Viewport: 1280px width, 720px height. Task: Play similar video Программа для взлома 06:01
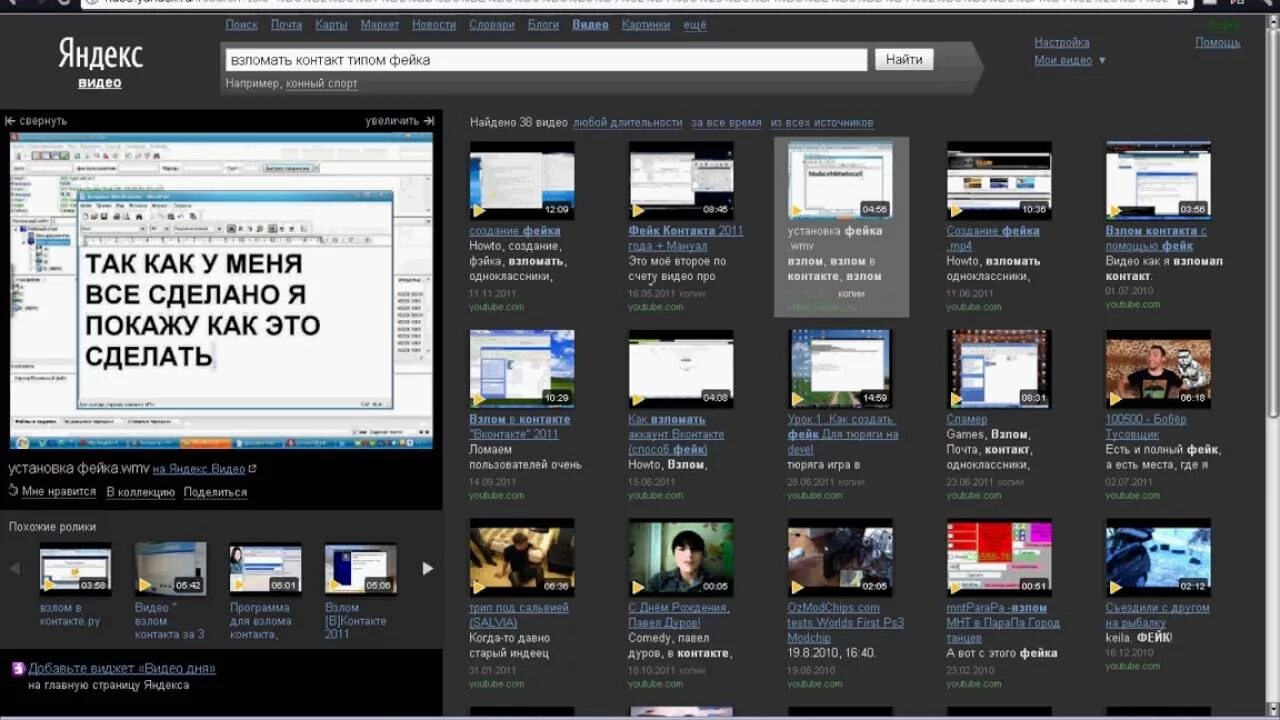pos(265,568)
